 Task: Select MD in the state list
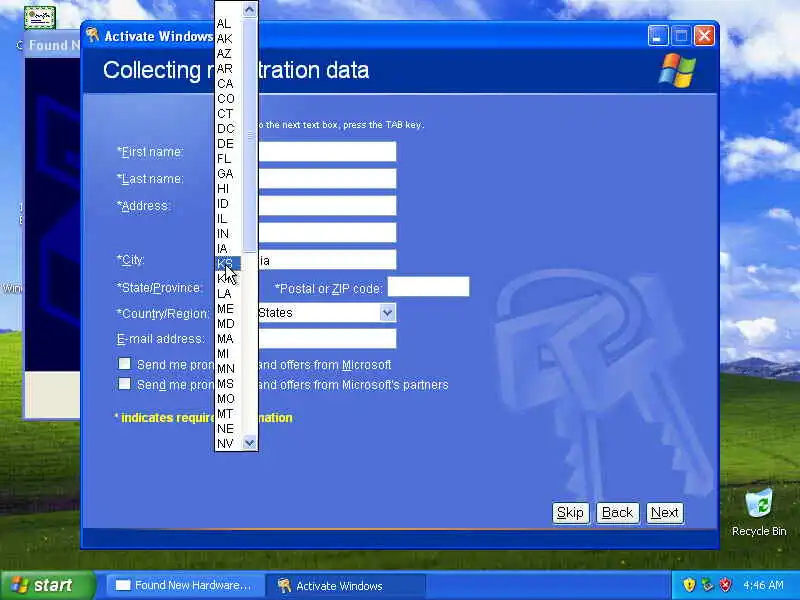(228, 323)
